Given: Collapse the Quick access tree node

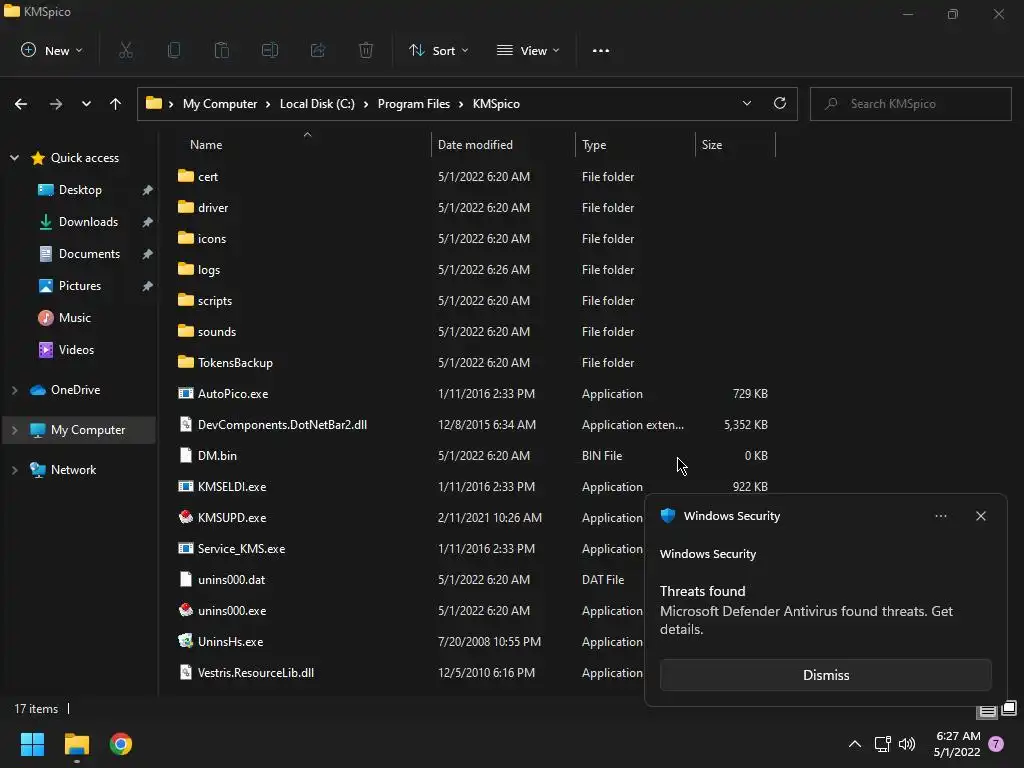Looking at the screenshot, I should click(14, 158).
